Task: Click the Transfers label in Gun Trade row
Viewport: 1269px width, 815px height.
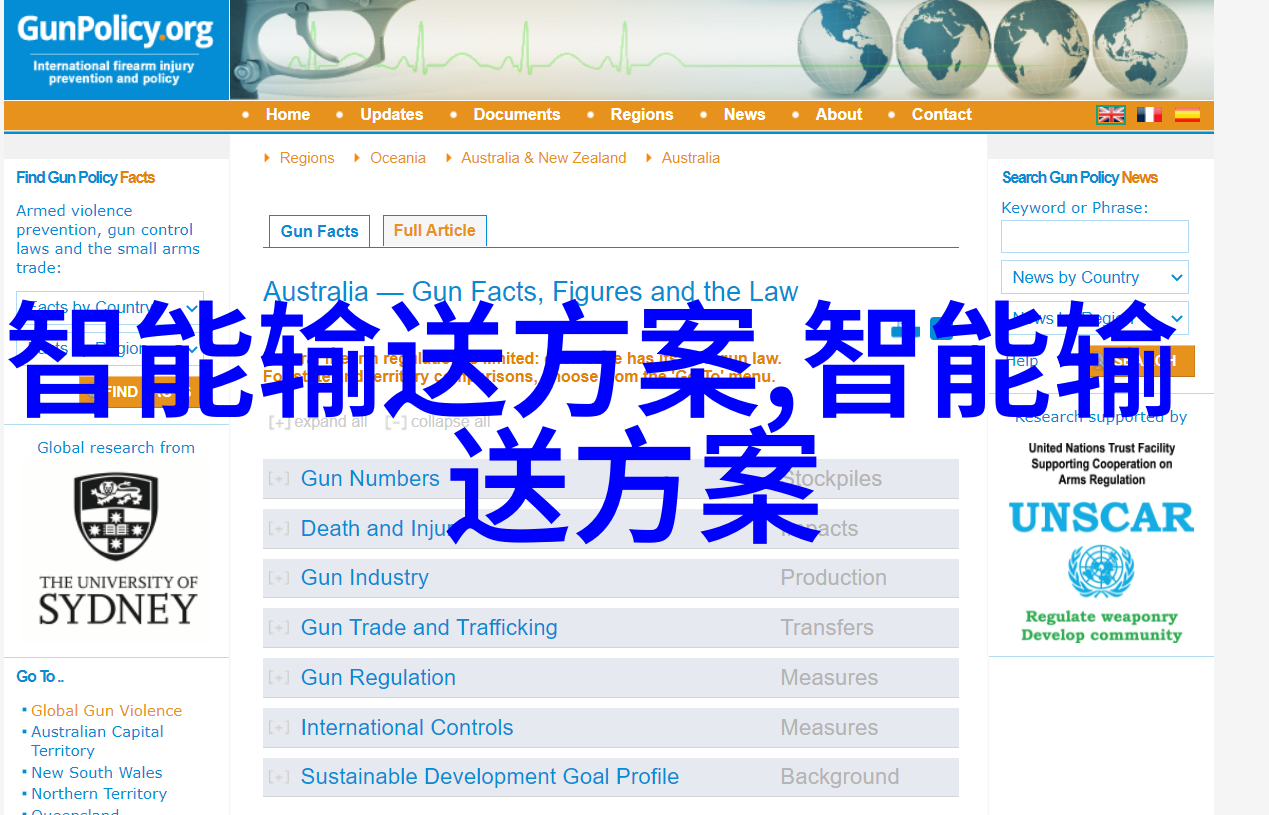Action: [x=827, y=628]
